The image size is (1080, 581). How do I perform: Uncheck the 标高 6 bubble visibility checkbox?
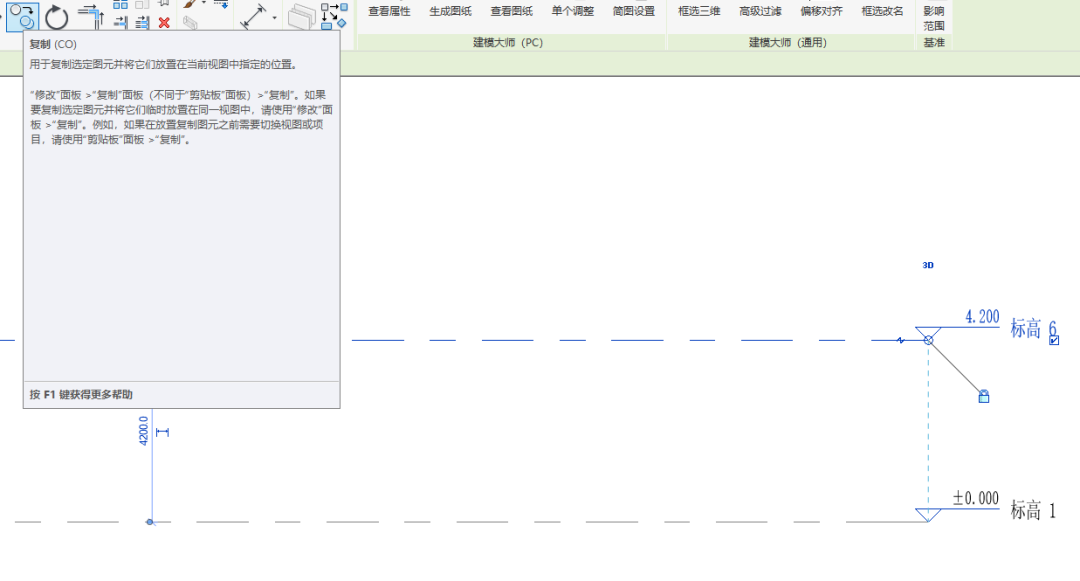tap(1054, 340)
